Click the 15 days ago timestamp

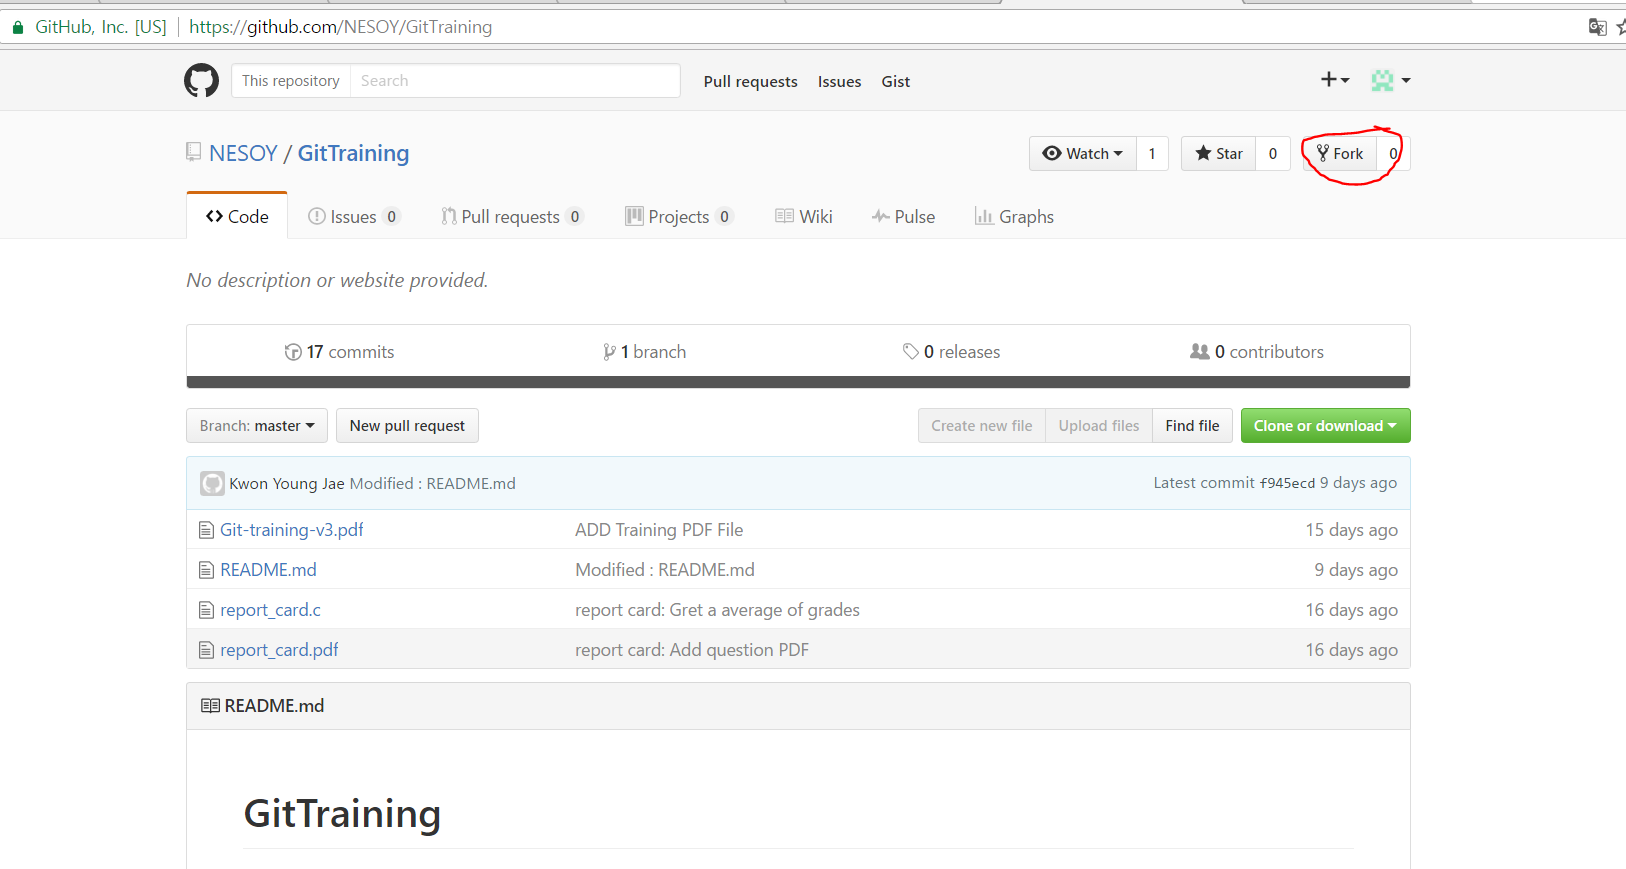point(1351,530)
